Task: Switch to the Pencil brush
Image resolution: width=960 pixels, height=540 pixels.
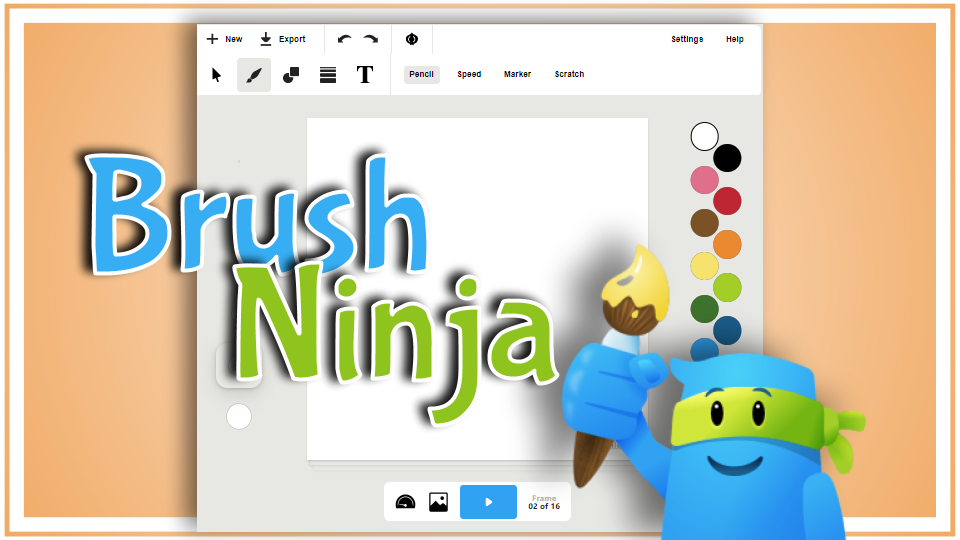Action: click(x=421, y=74)
